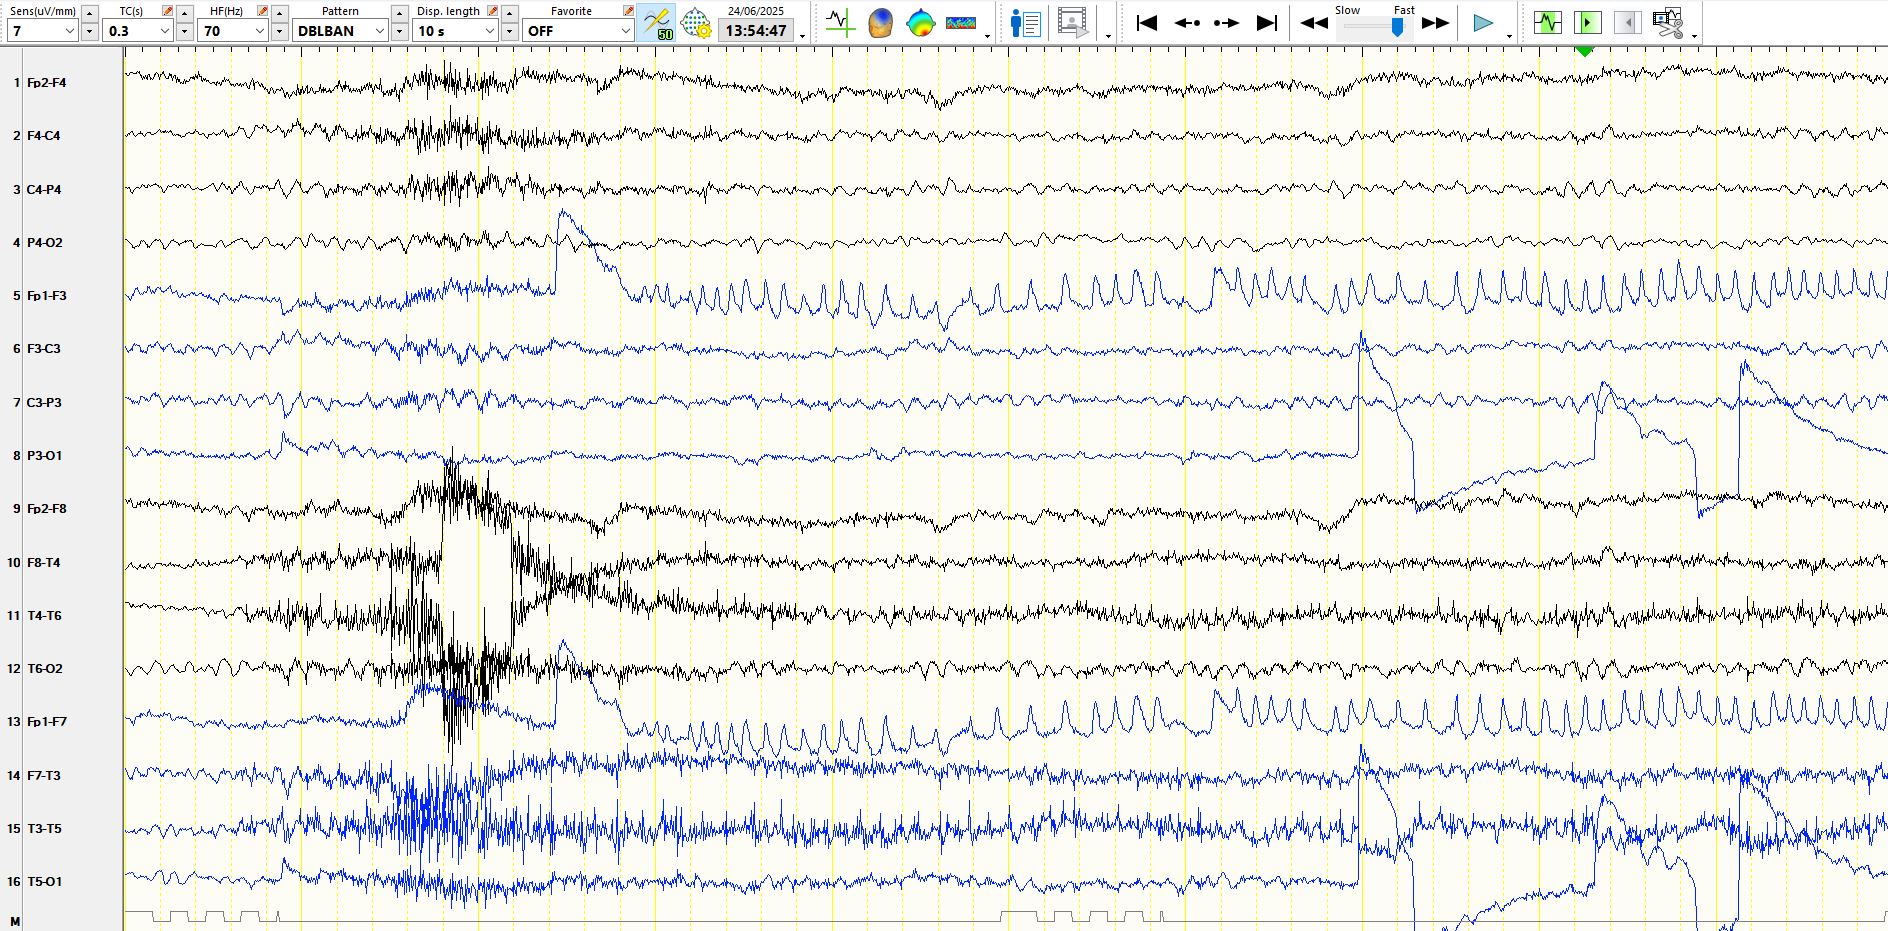Select the Fp1-F3 channel label

tap(46, 296)
